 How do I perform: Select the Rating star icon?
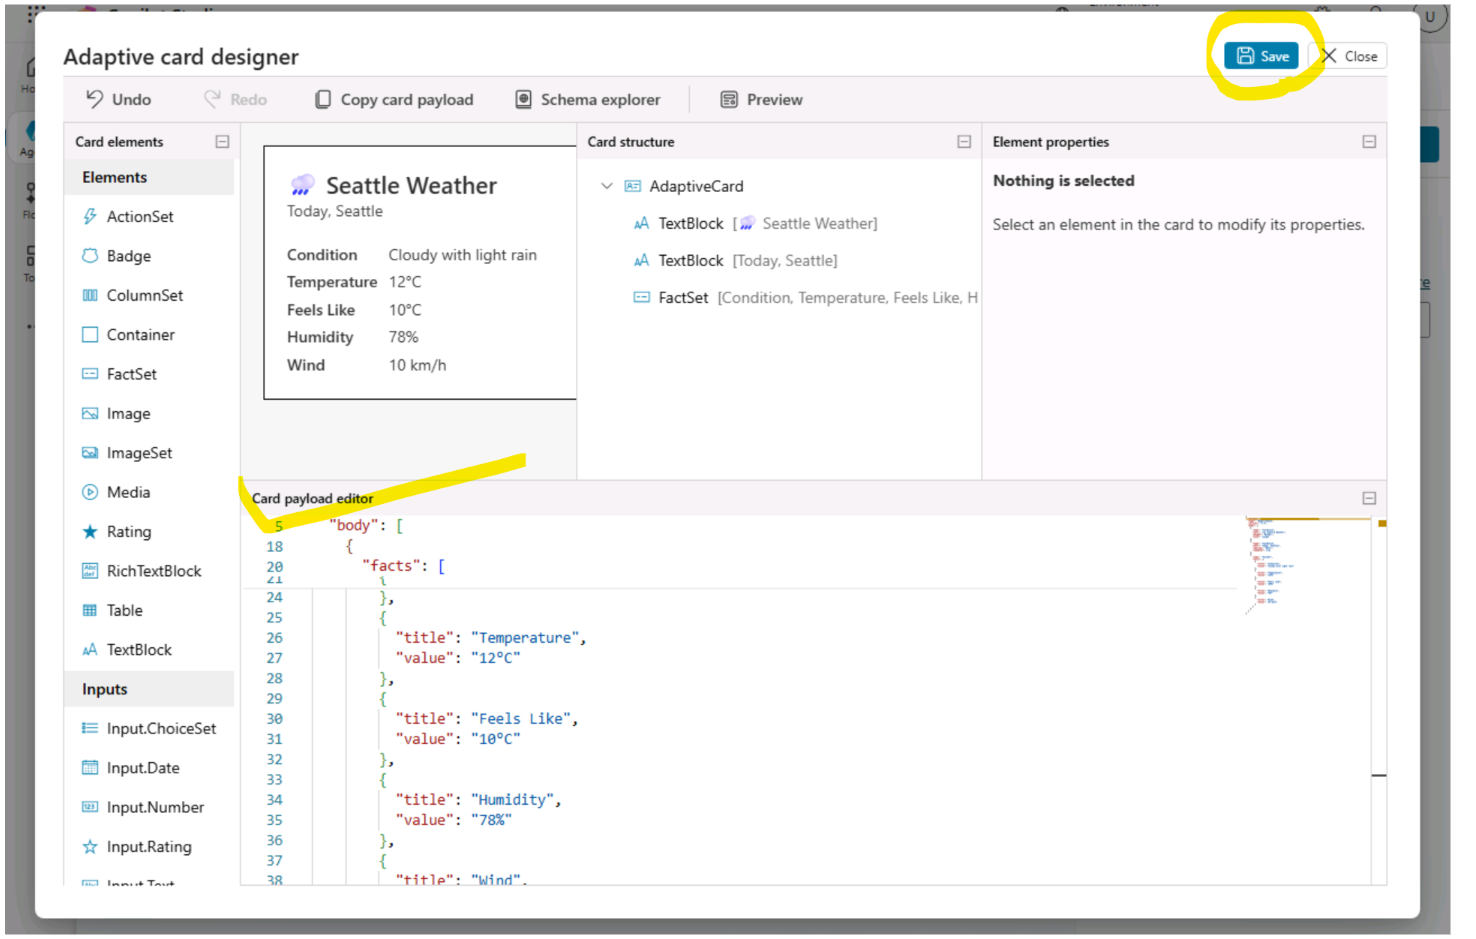pos(90,532)
